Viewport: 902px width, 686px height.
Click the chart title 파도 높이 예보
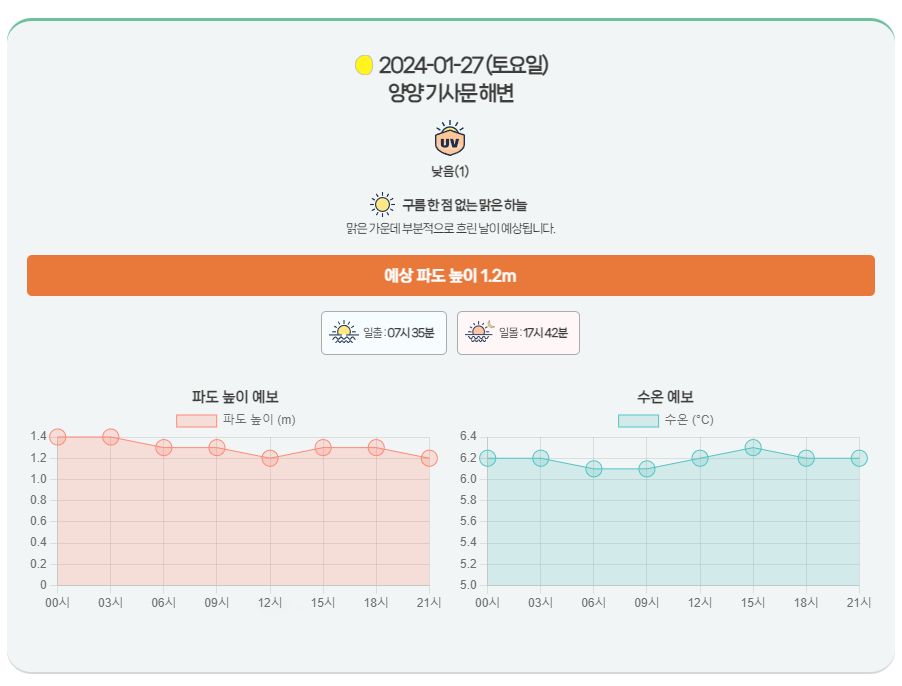point(235,397)
